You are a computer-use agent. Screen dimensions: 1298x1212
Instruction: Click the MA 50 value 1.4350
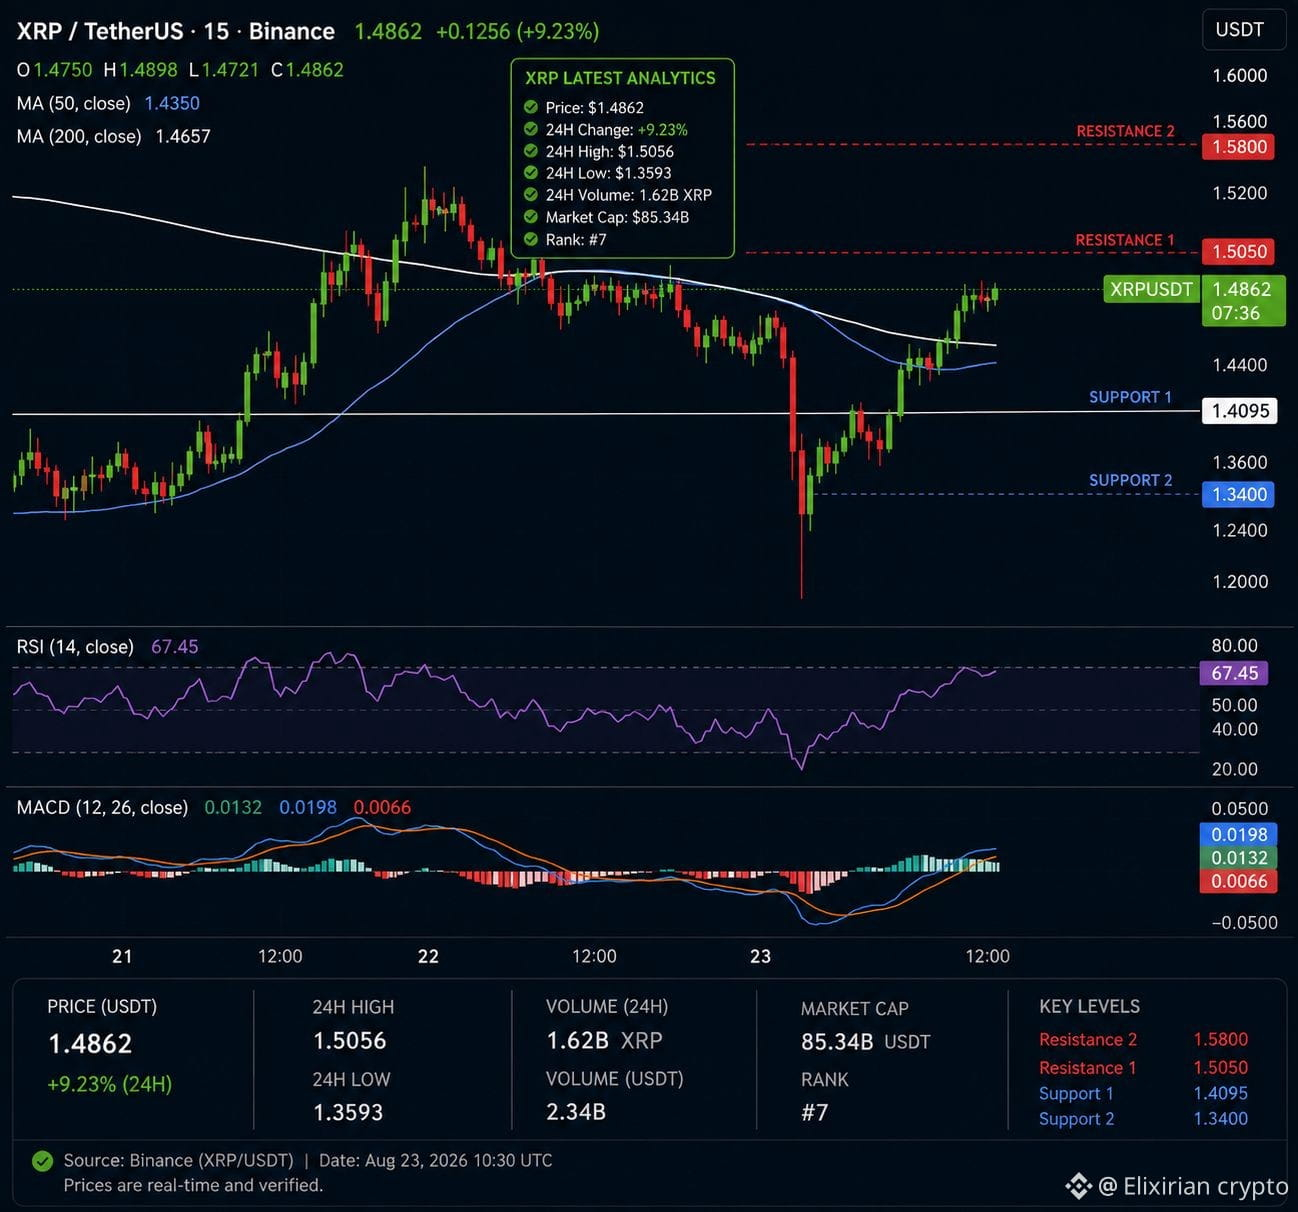click(172, 103)
